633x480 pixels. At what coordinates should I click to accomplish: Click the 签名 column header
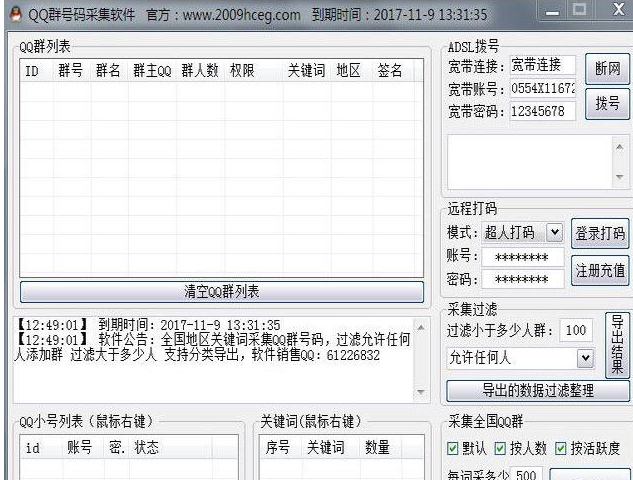[x=393, y=71]
